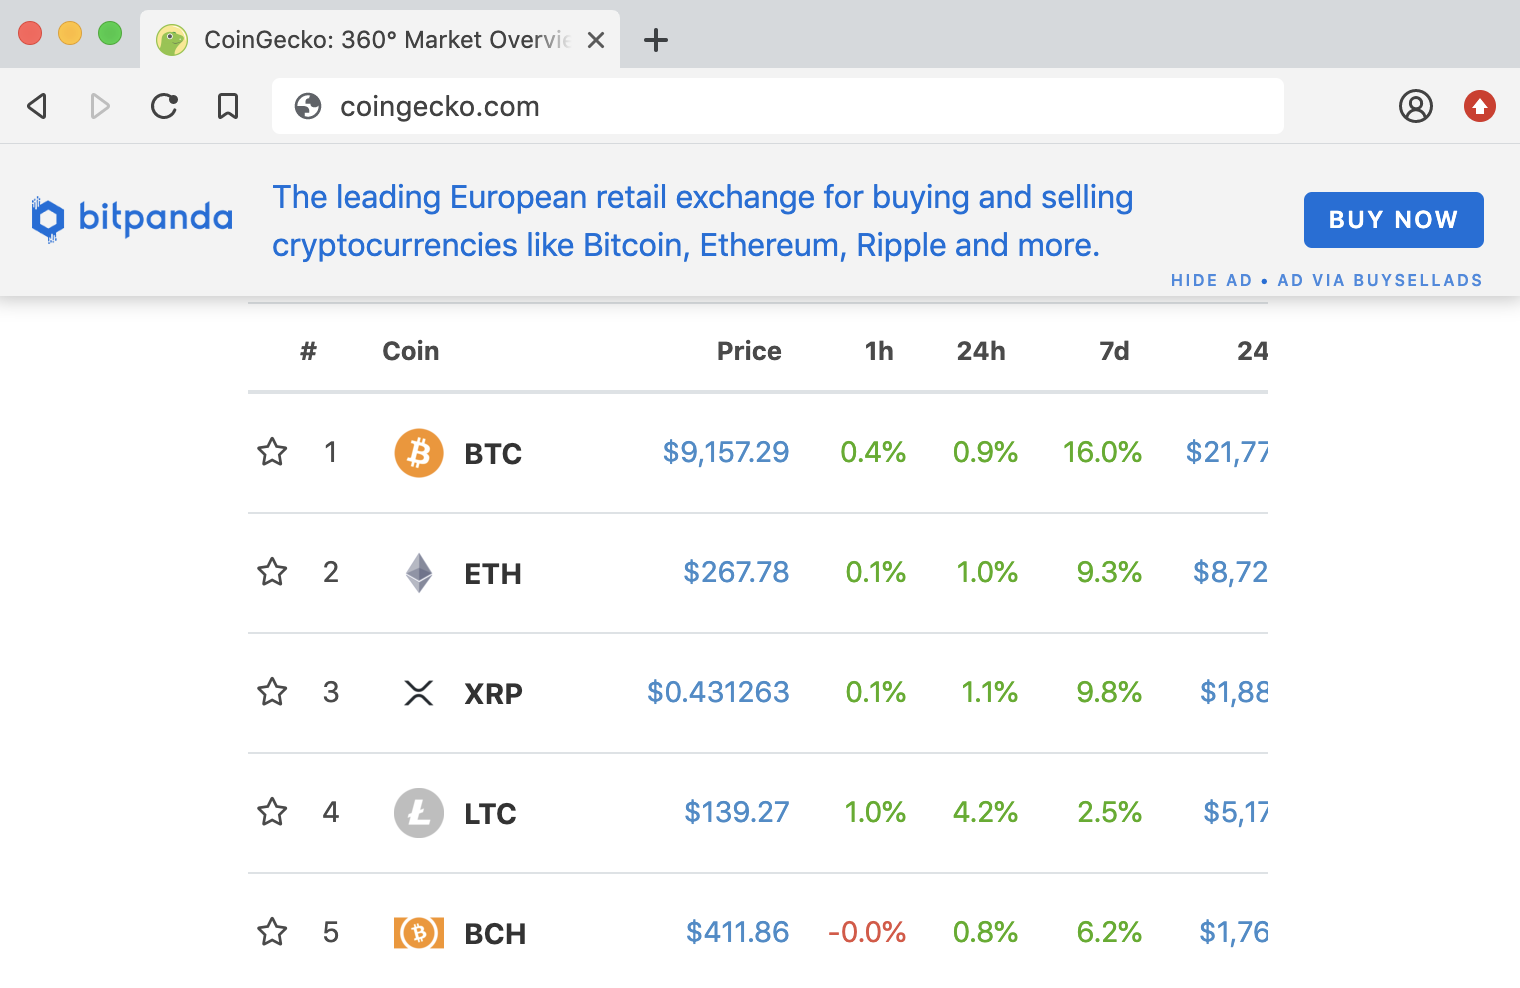The image size is (1520, 988).
Task: Open a new browser tab
Action: 656,40
